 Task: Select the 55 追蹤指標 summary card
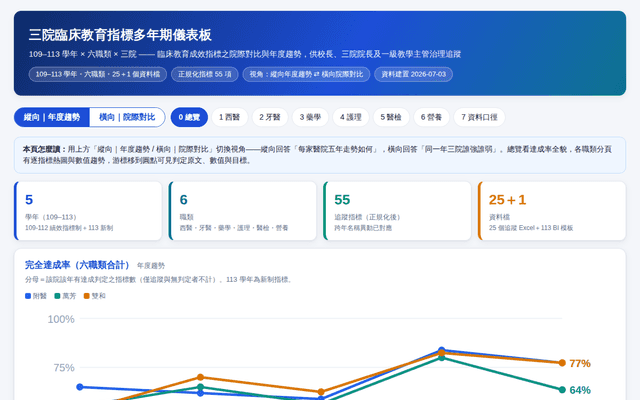click(397, 211)
